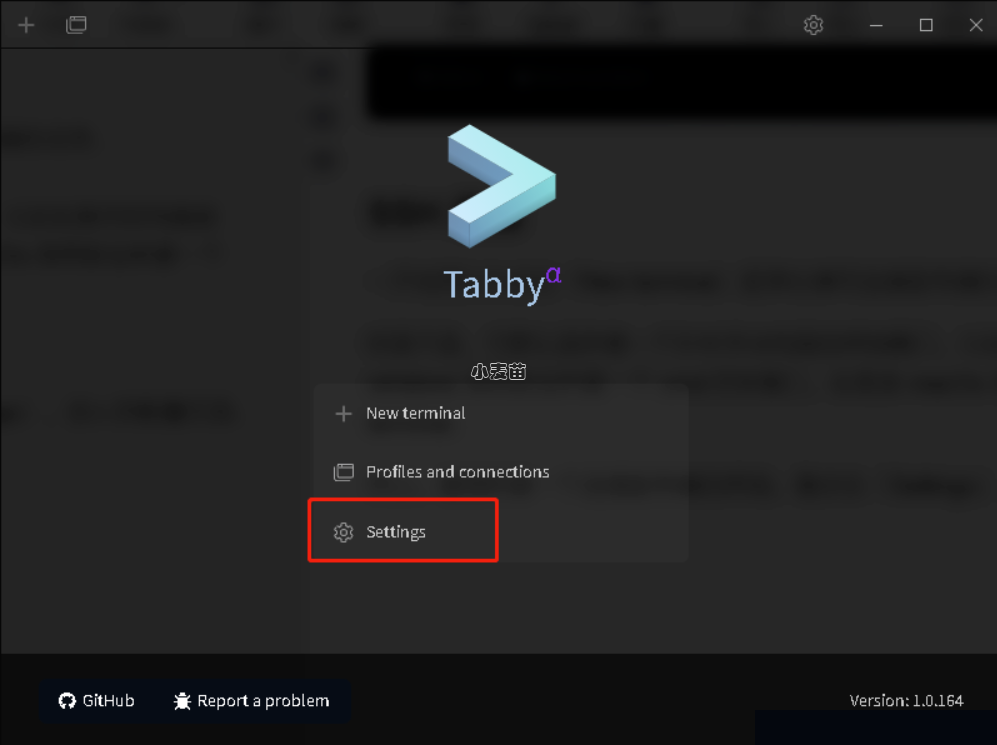Click the Tabby title text under the logo
Viewport: 997px width, 745px height.
494,285
